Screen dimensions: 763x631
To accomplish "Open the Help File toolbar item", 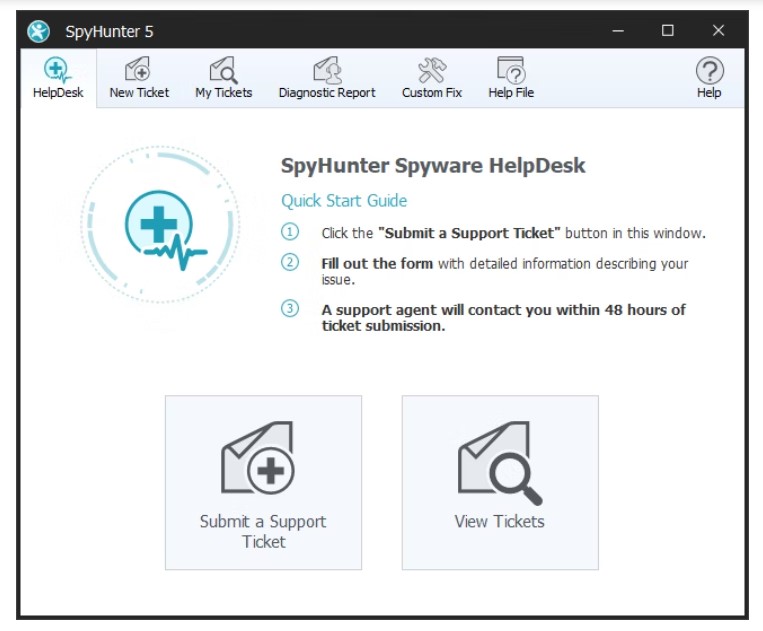I will click(x=511, y=78).
